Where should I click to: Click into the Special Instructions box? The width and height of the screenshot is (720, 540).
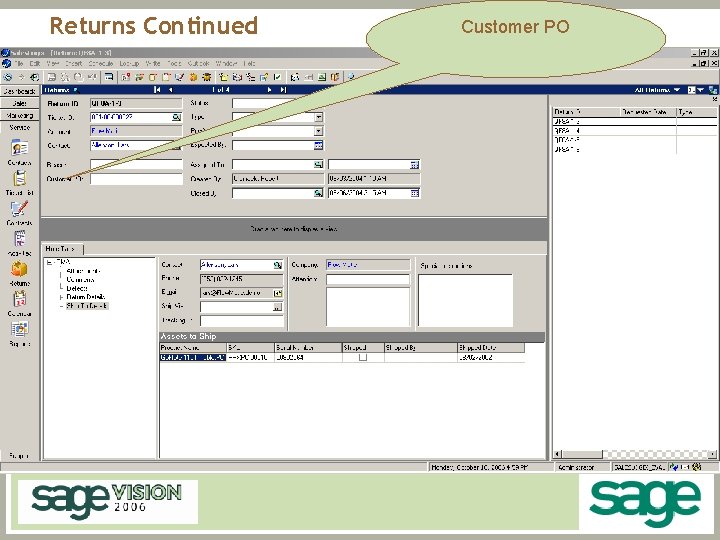[465, 301]
